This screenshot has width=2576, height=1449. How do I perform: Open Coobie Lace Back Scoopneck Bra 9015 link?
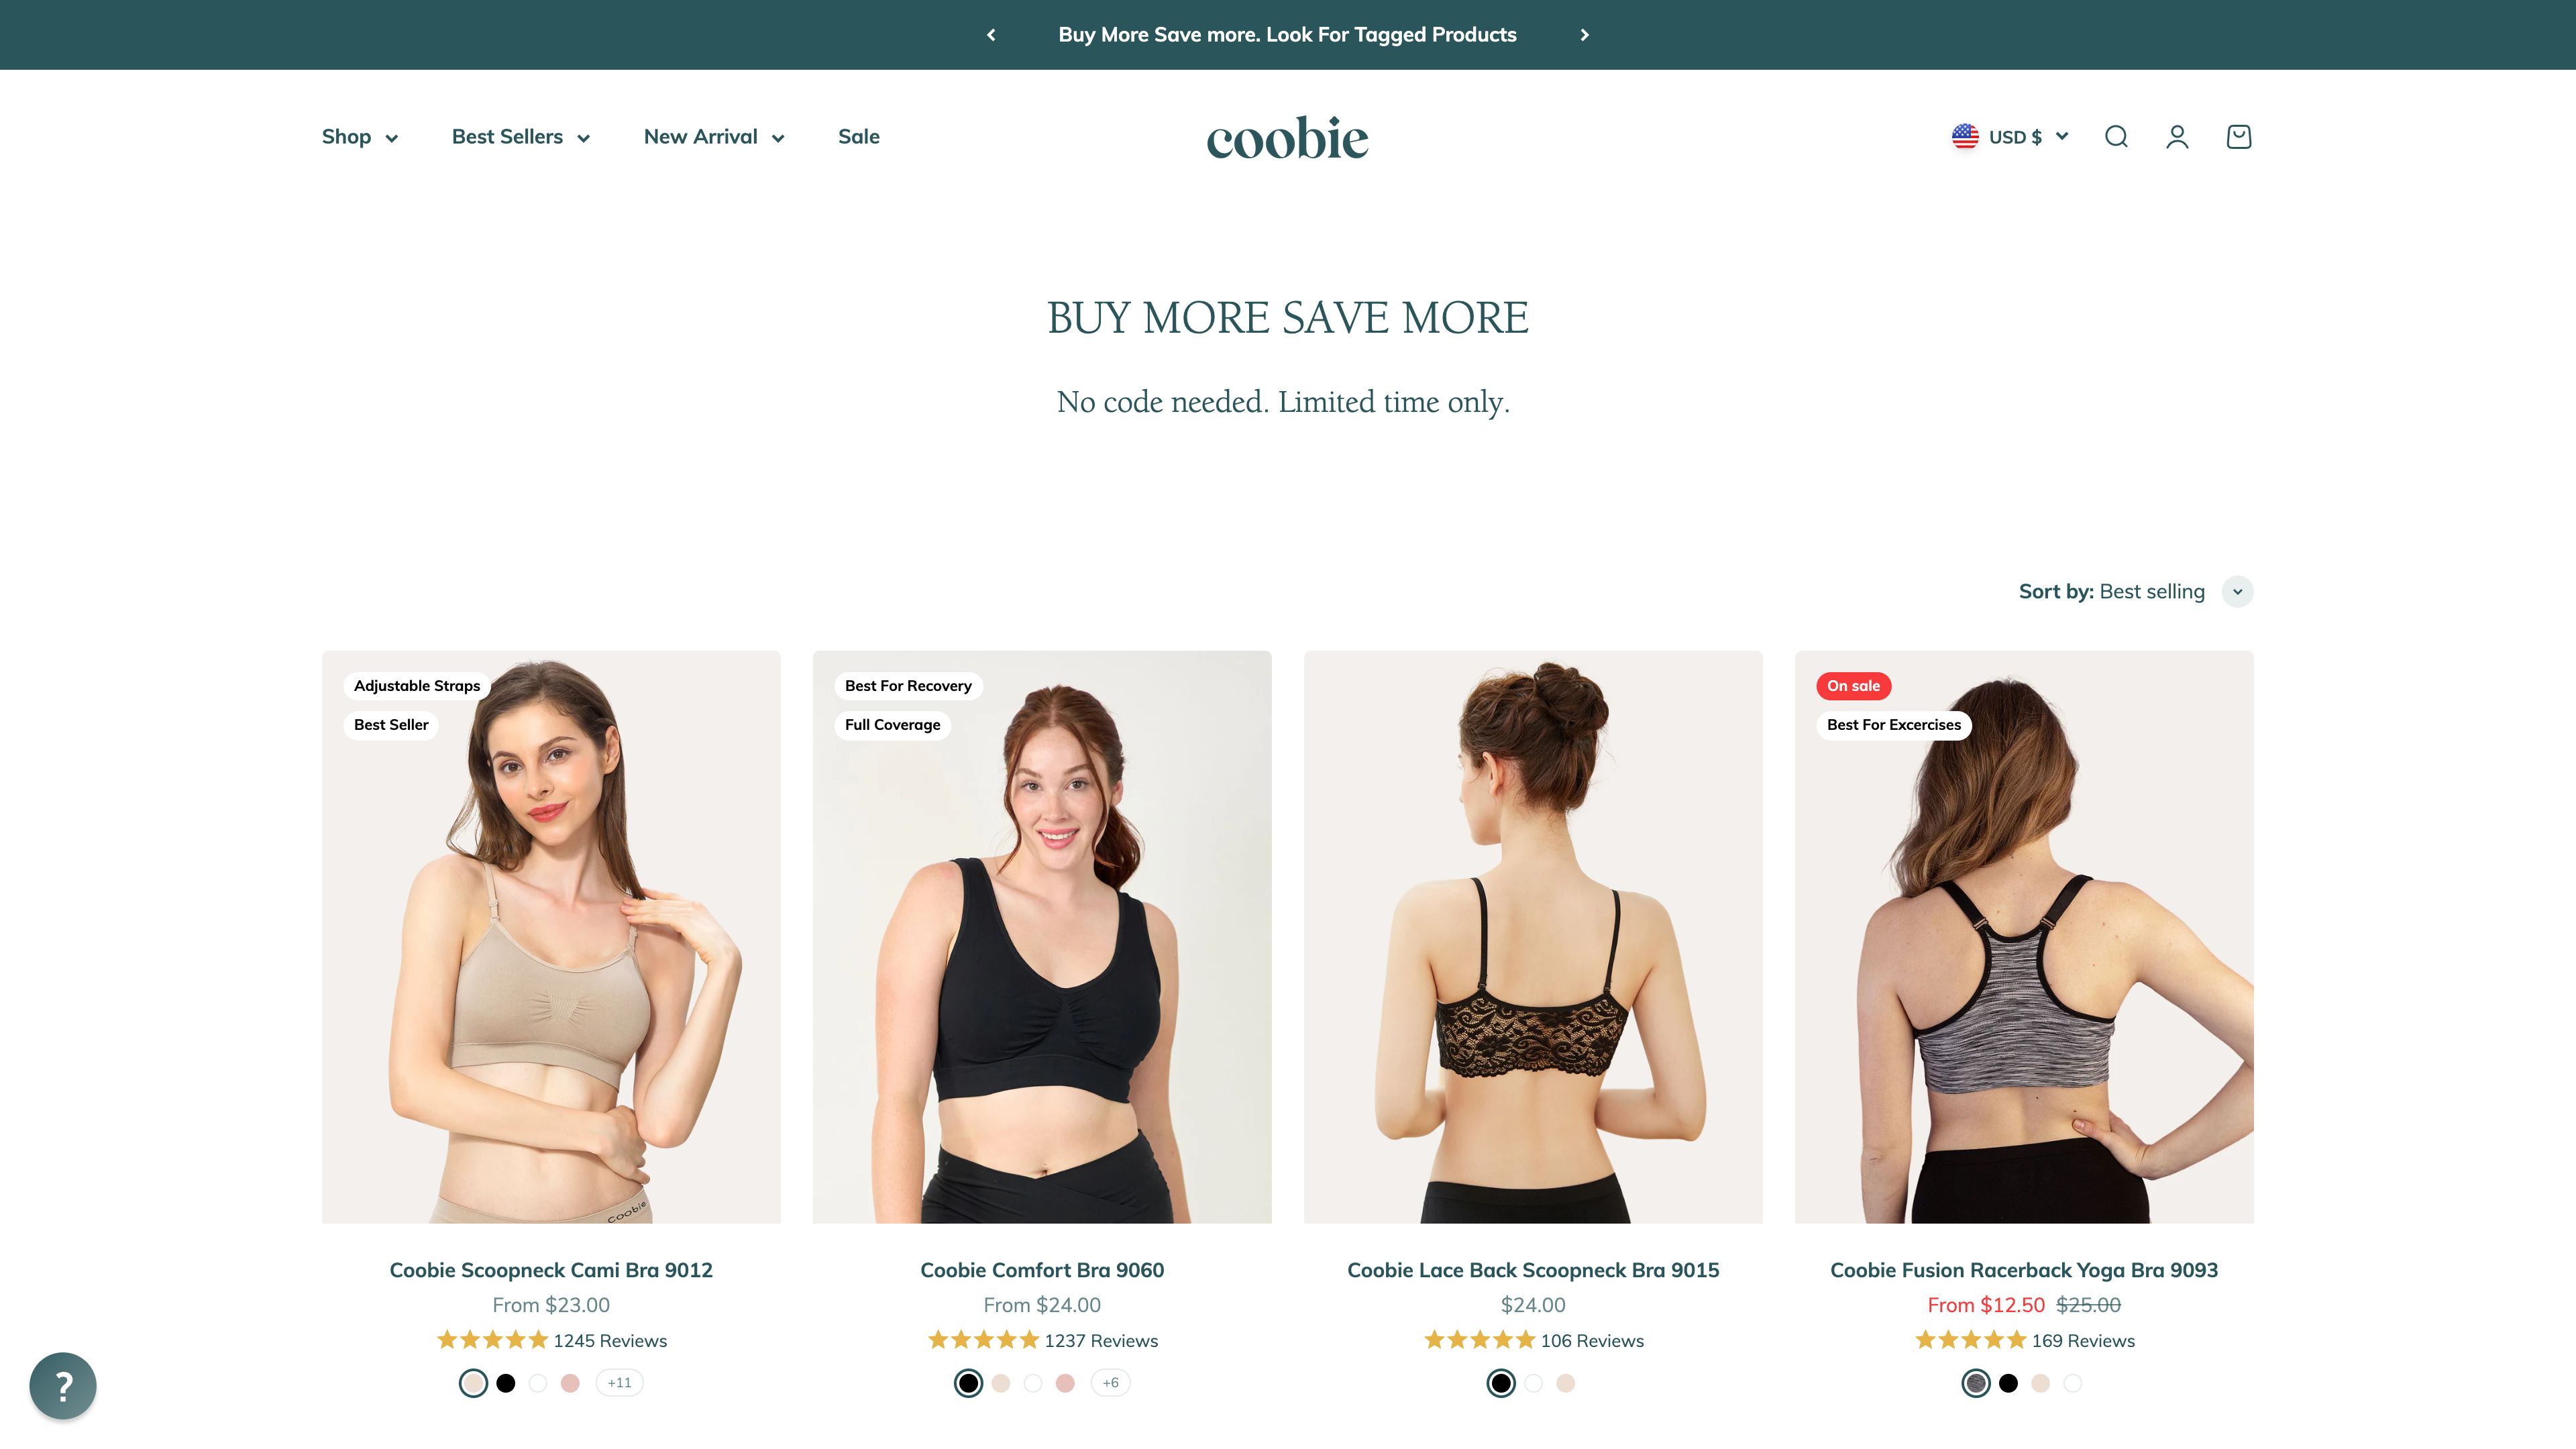(1533, 1270)
